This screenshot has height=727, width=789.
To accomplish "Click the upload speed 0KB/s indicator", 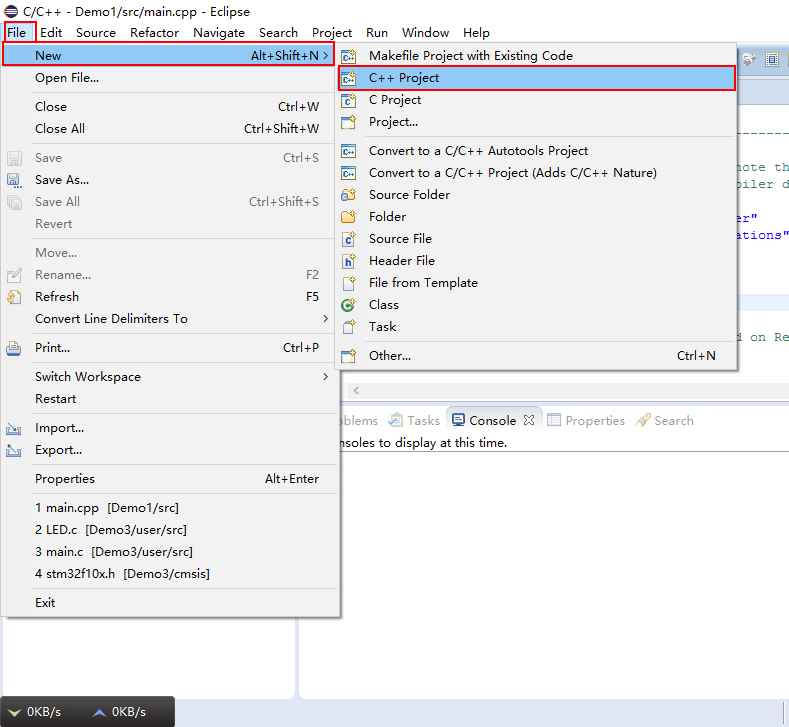I will pyautogui.click(x=120, y=712).
